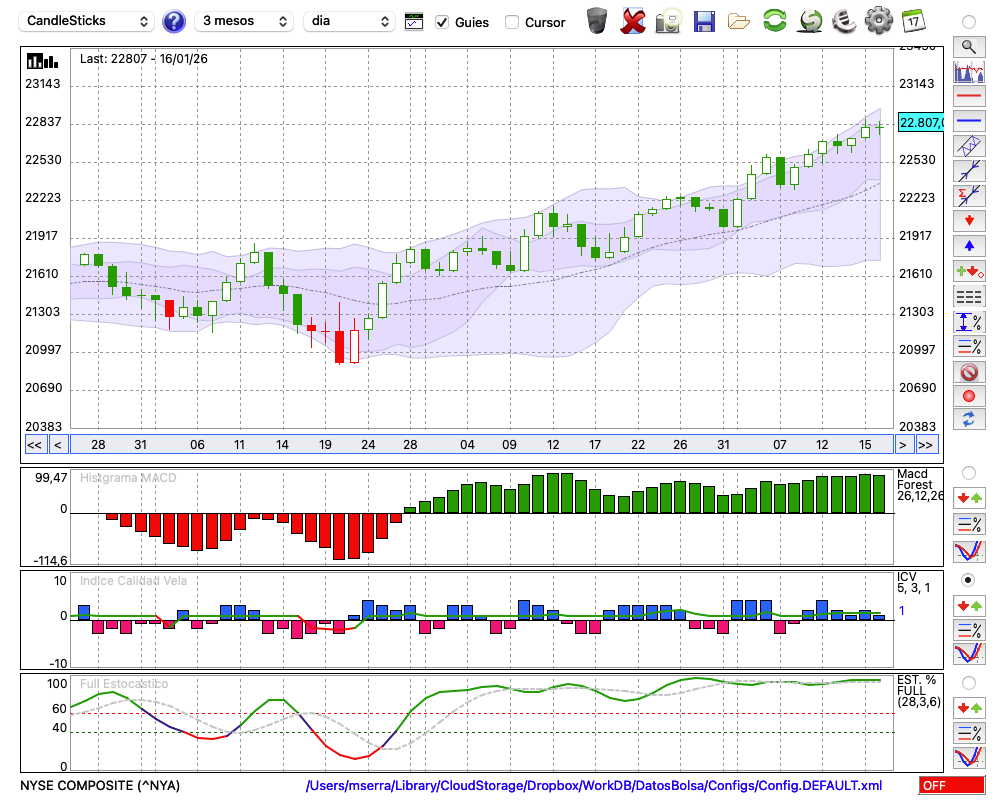Click the silver euro symbol icon

(x=845, y=21)
